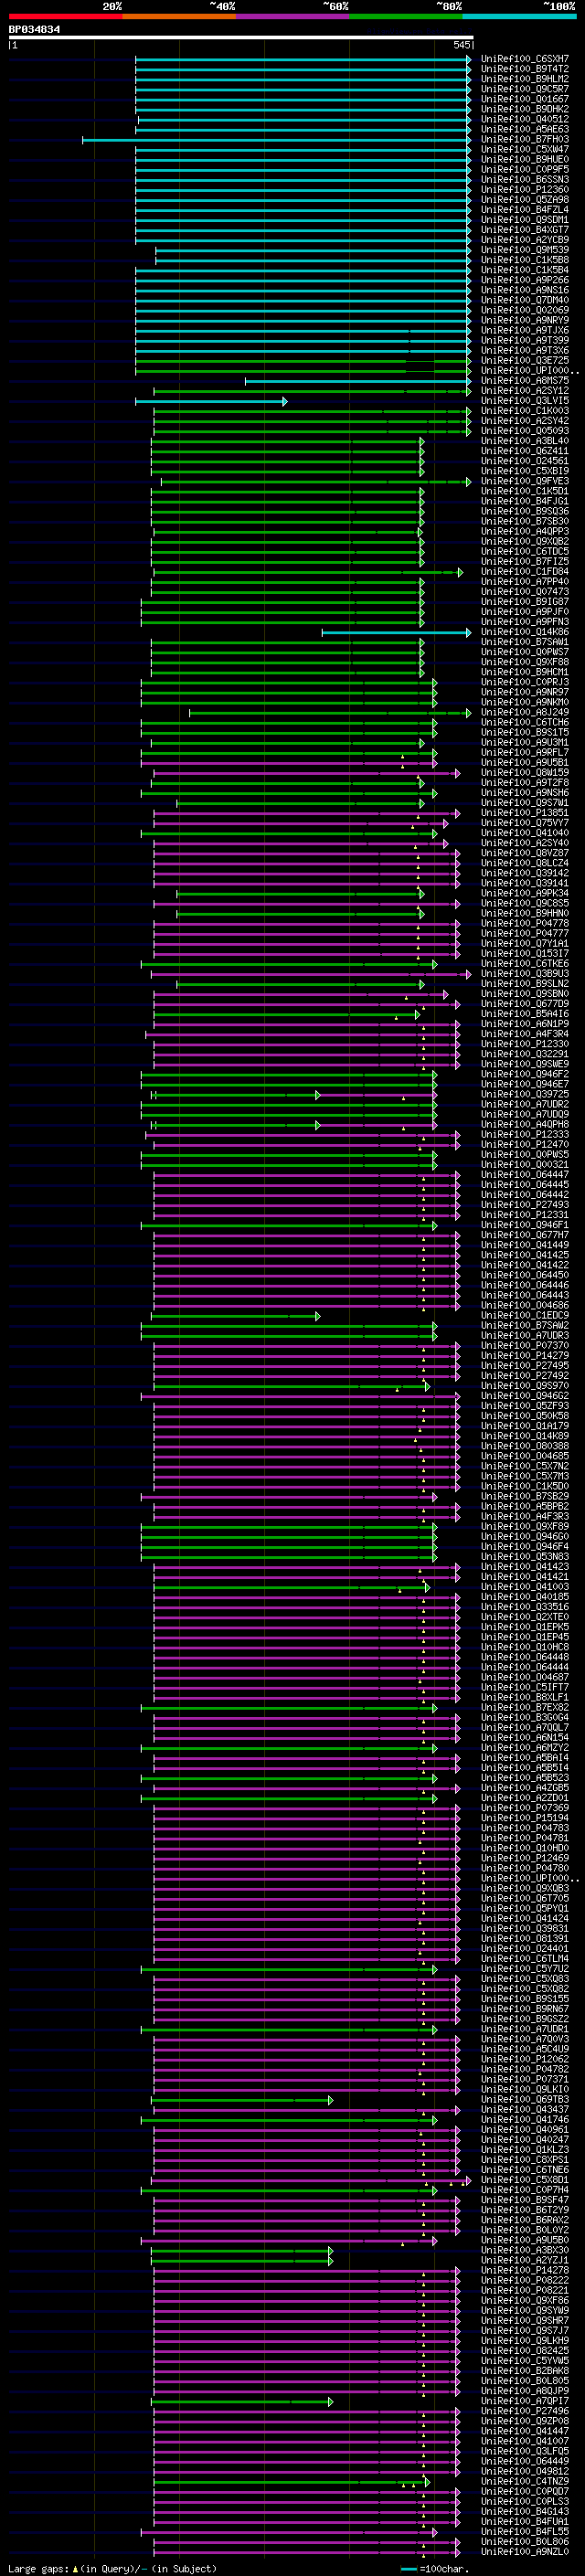
Task: Select hit label UniRef100_Q9M539
Action: [525, 250]
